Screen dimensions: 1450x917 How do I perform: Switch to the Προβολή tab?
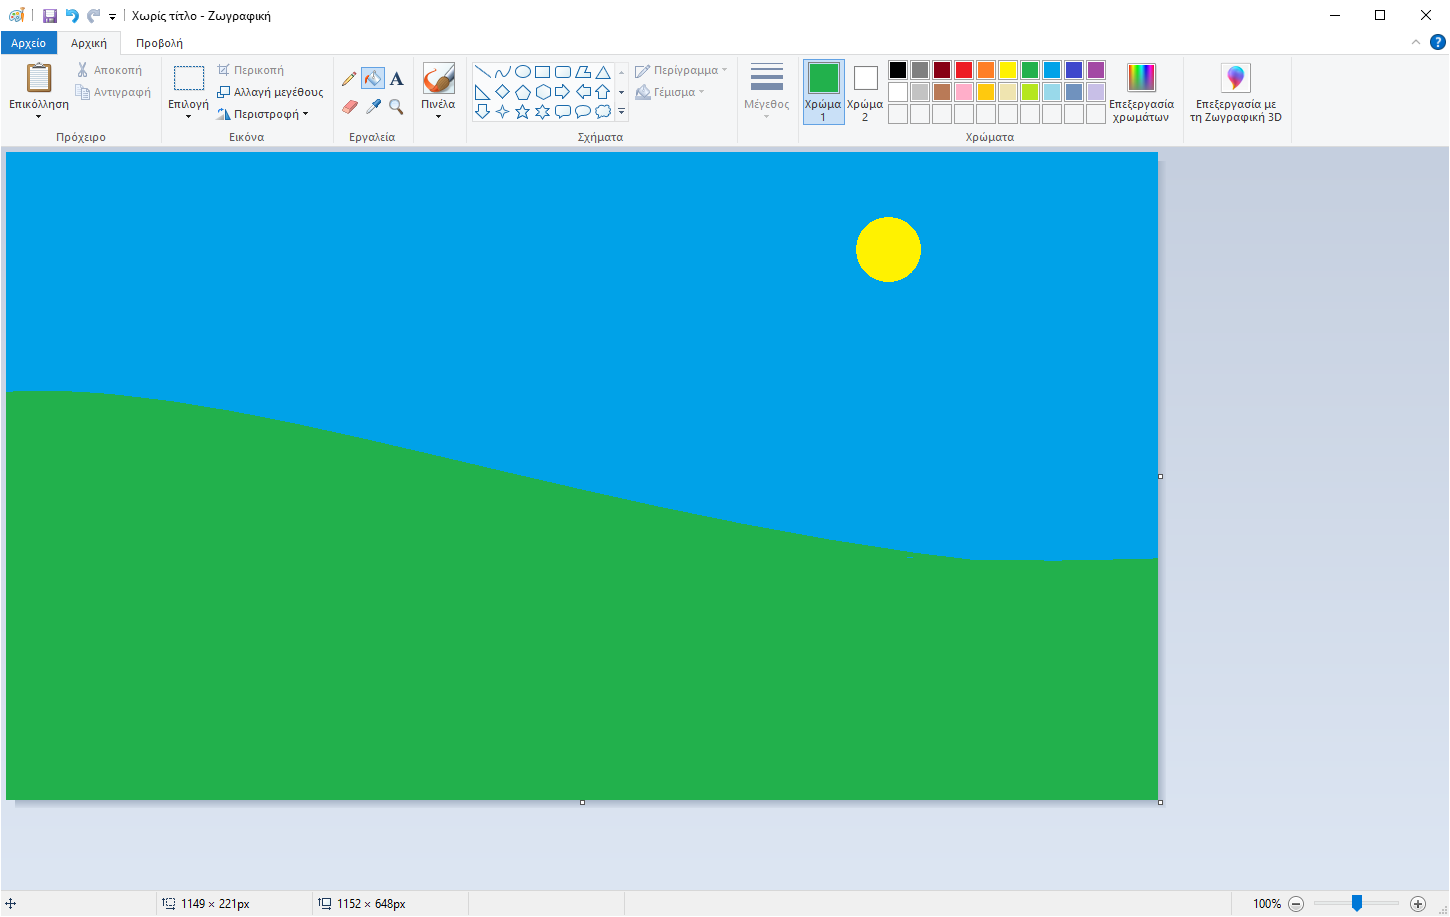pyautogui.click(x=159, y=43)
